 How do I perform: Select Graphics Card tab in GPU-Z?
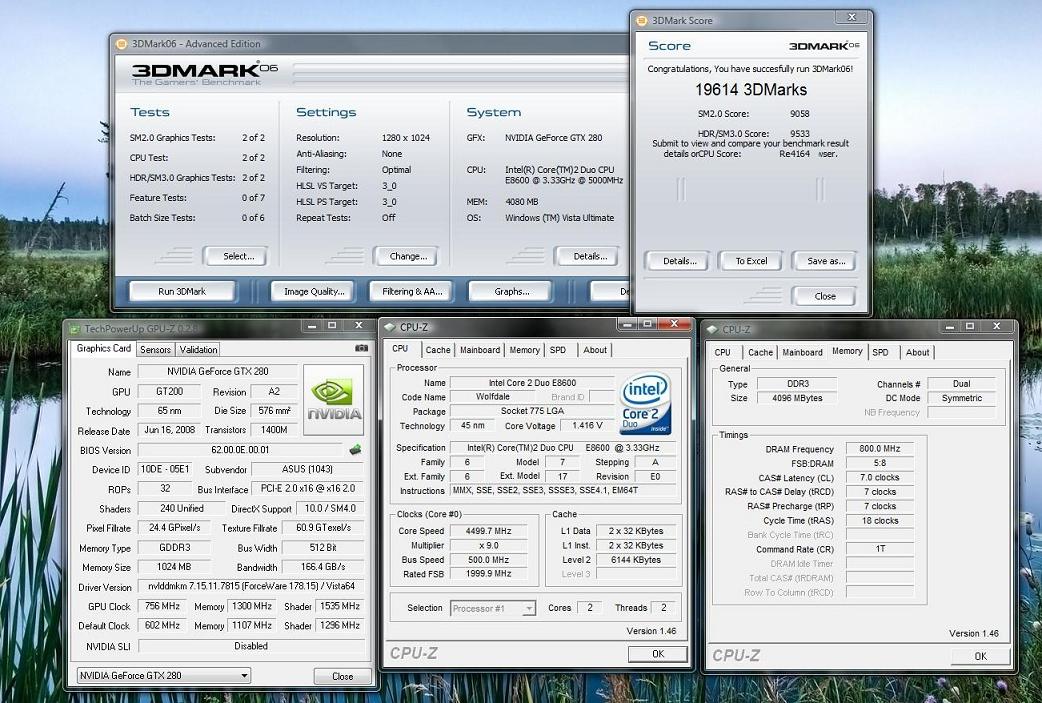click(x=104, y=348)
